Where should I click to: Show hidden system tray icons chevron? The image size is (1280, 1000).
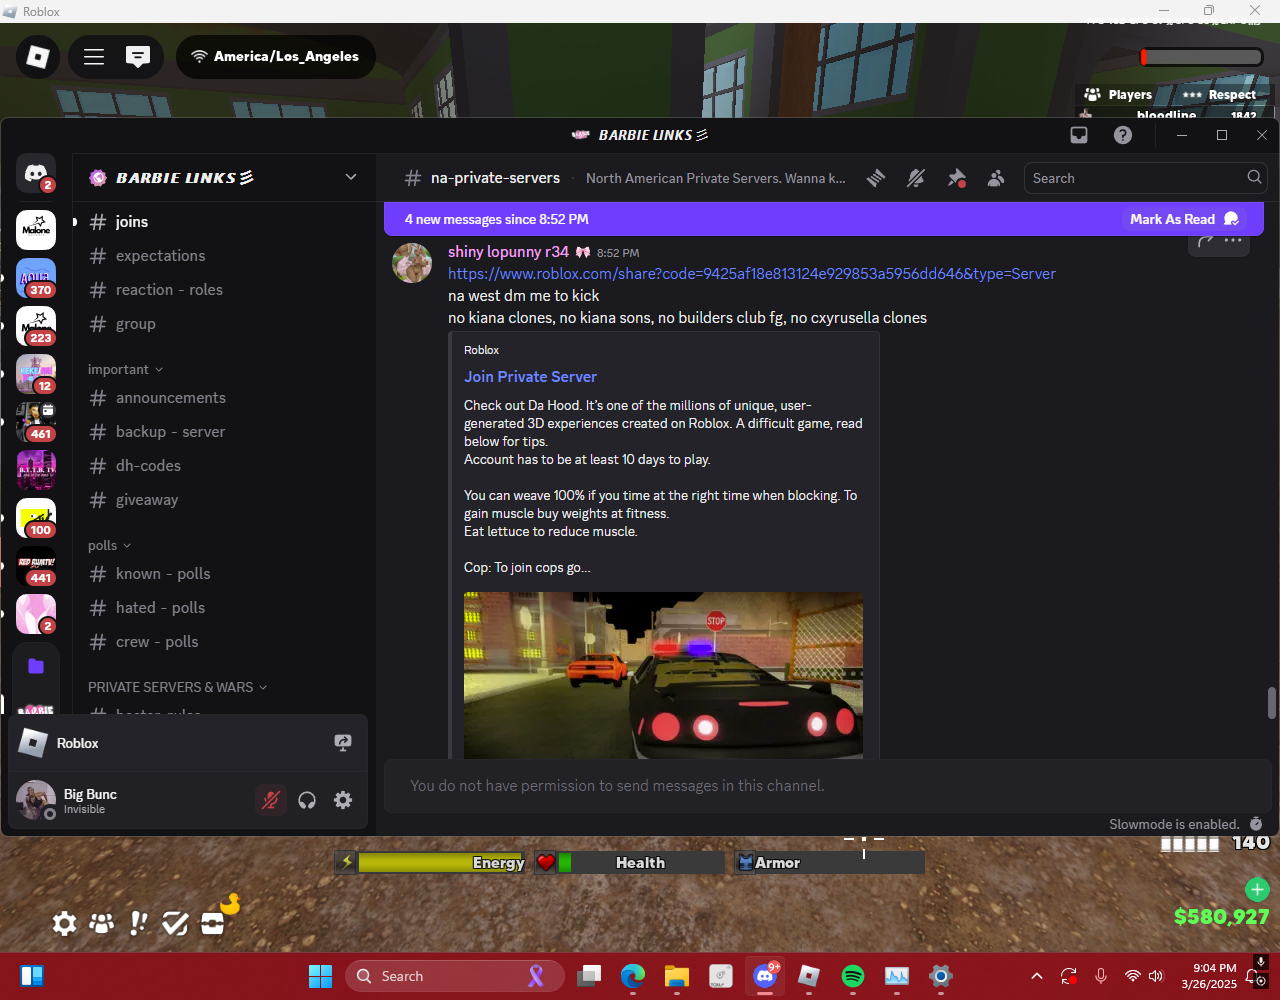1037,976
